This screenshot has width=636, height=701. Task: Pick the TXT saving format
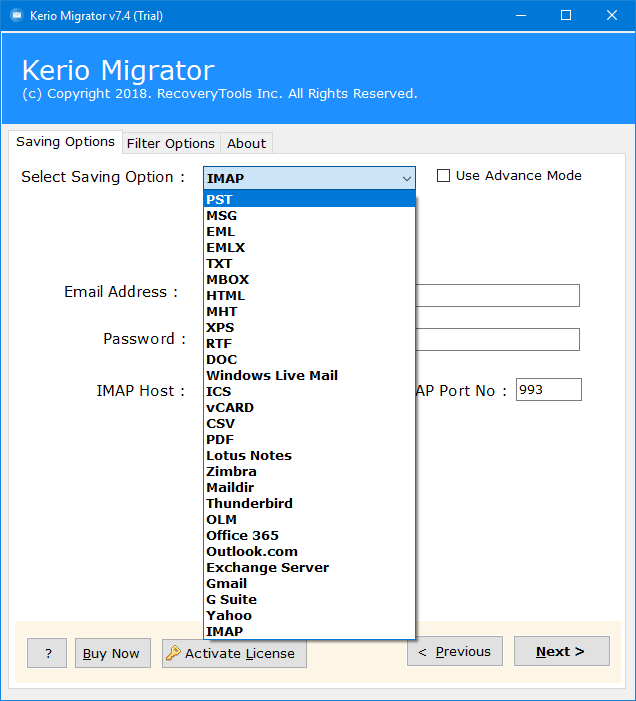click(x=309, y=263)
